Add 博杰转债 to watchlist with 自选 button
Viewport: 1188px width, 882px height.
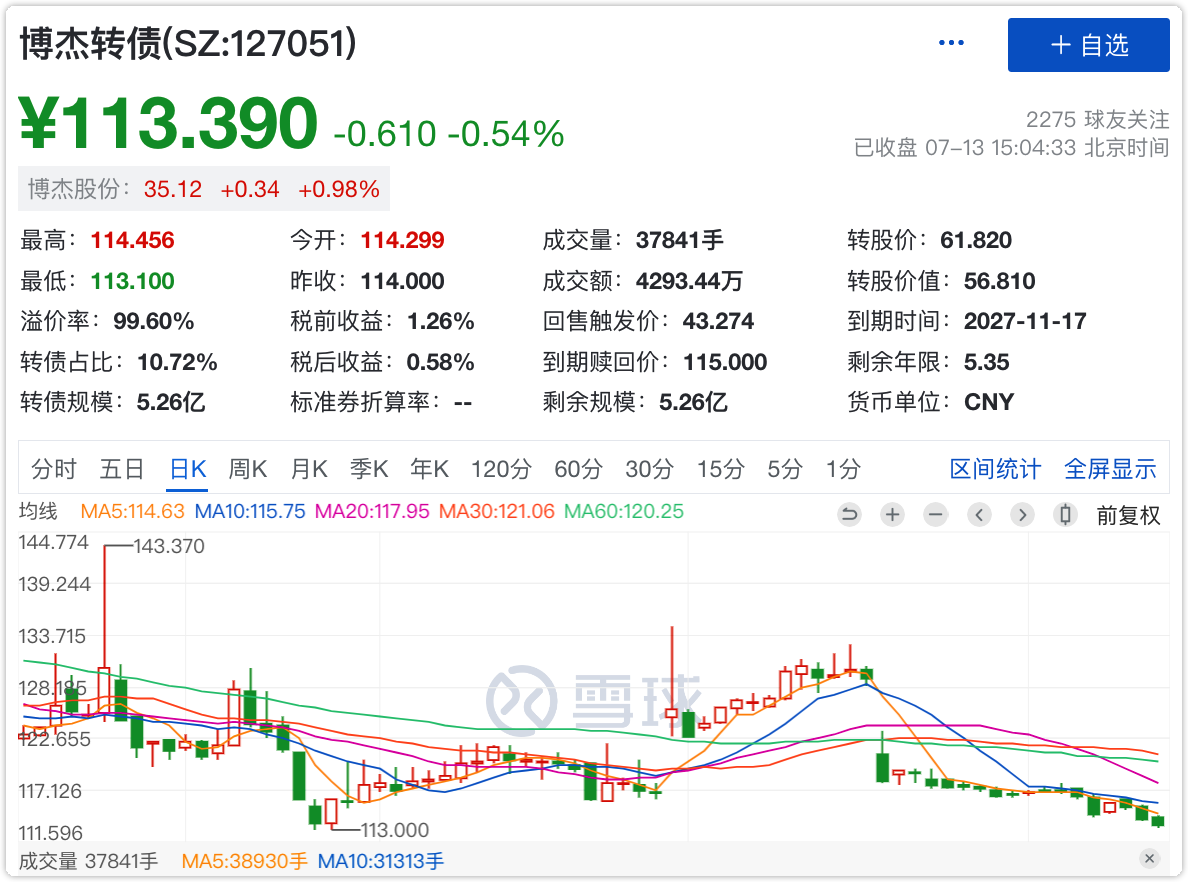click(x=1088, y=45)
